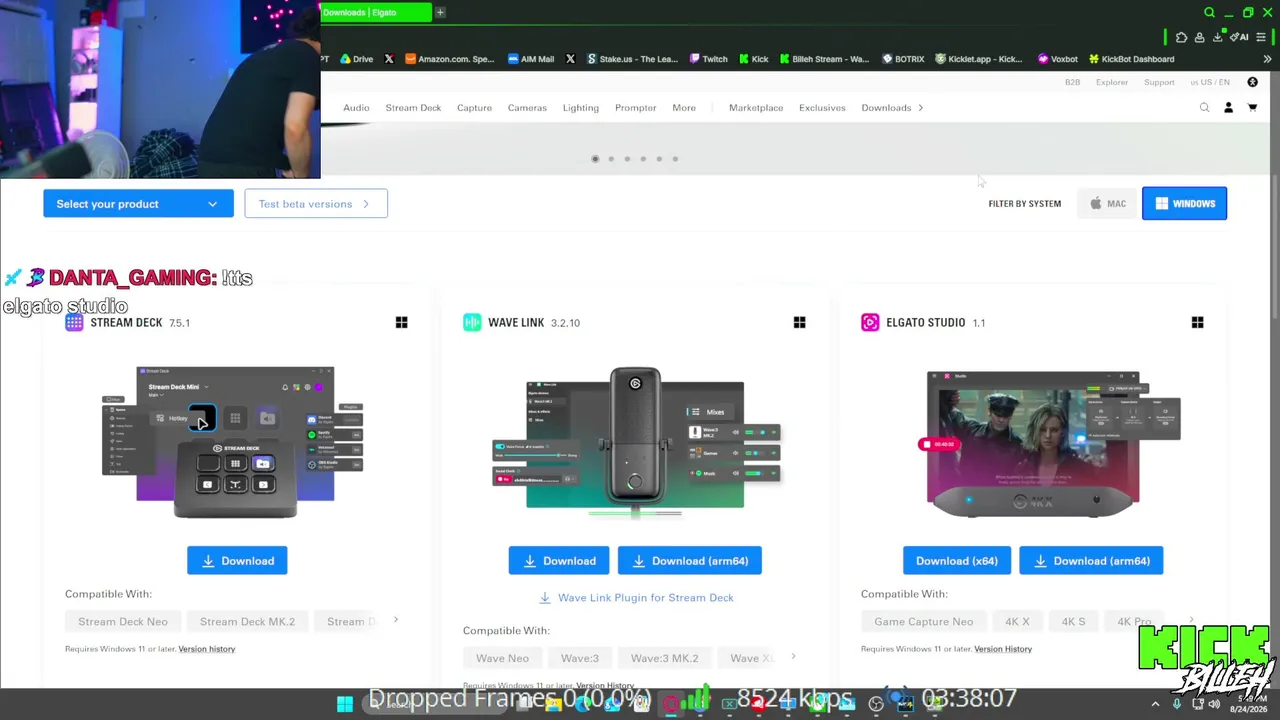Filter downloads by Mac
Screen dimensions: 1280x720
(1108, 204)
